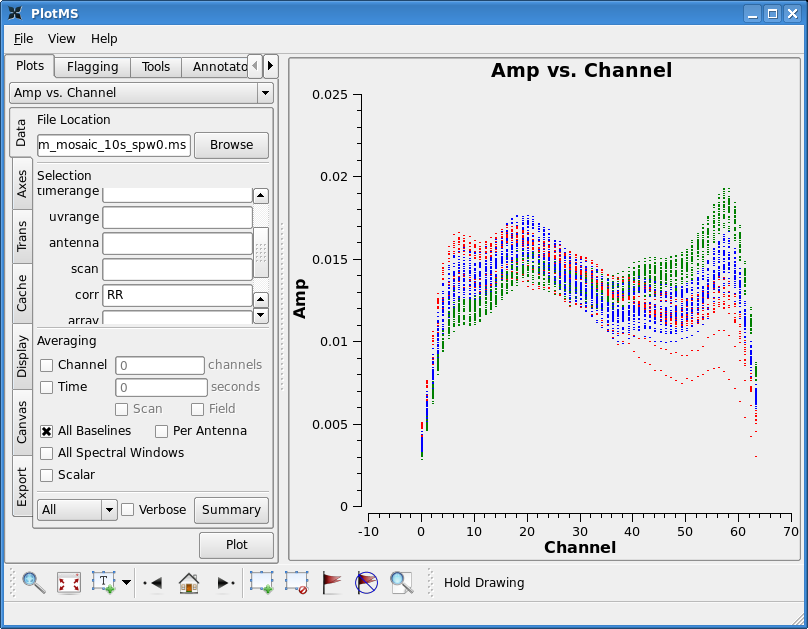The image size is (808, 629).
Task: Flag selected data with red flag
Action: pos(332,583)
